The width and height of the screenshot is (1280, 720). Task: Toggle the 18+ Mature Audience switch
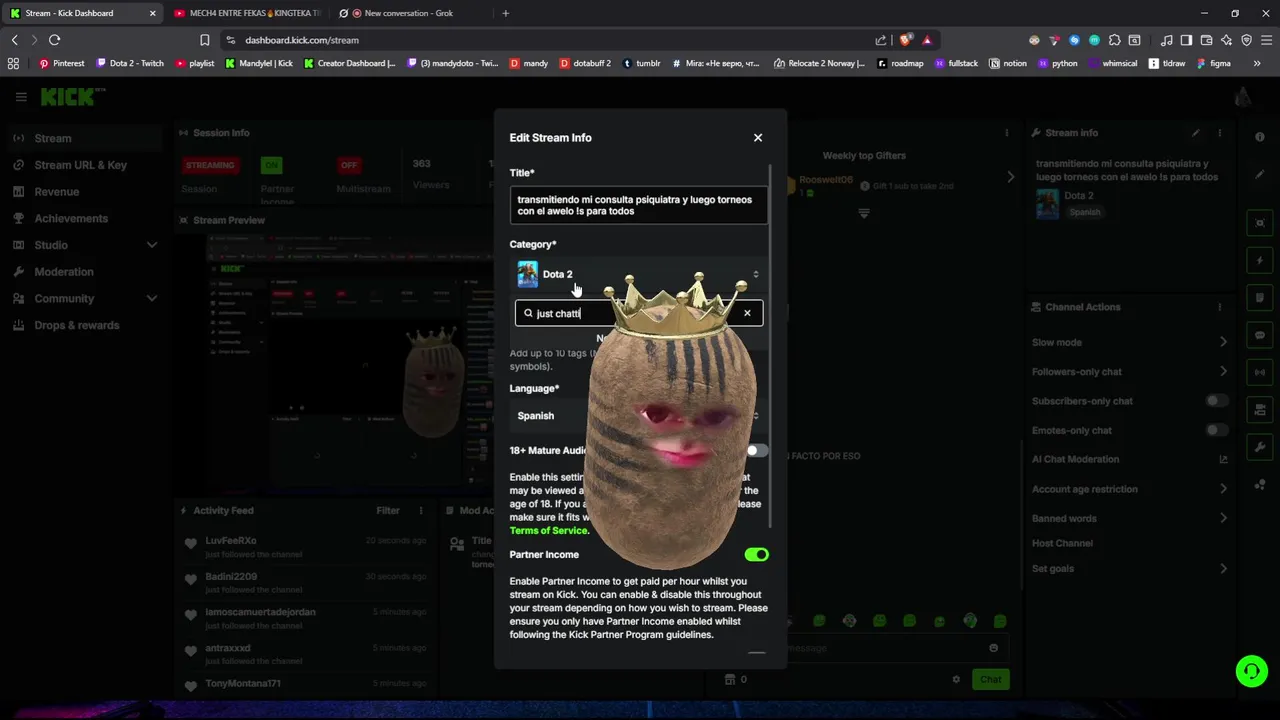(757, 451)
